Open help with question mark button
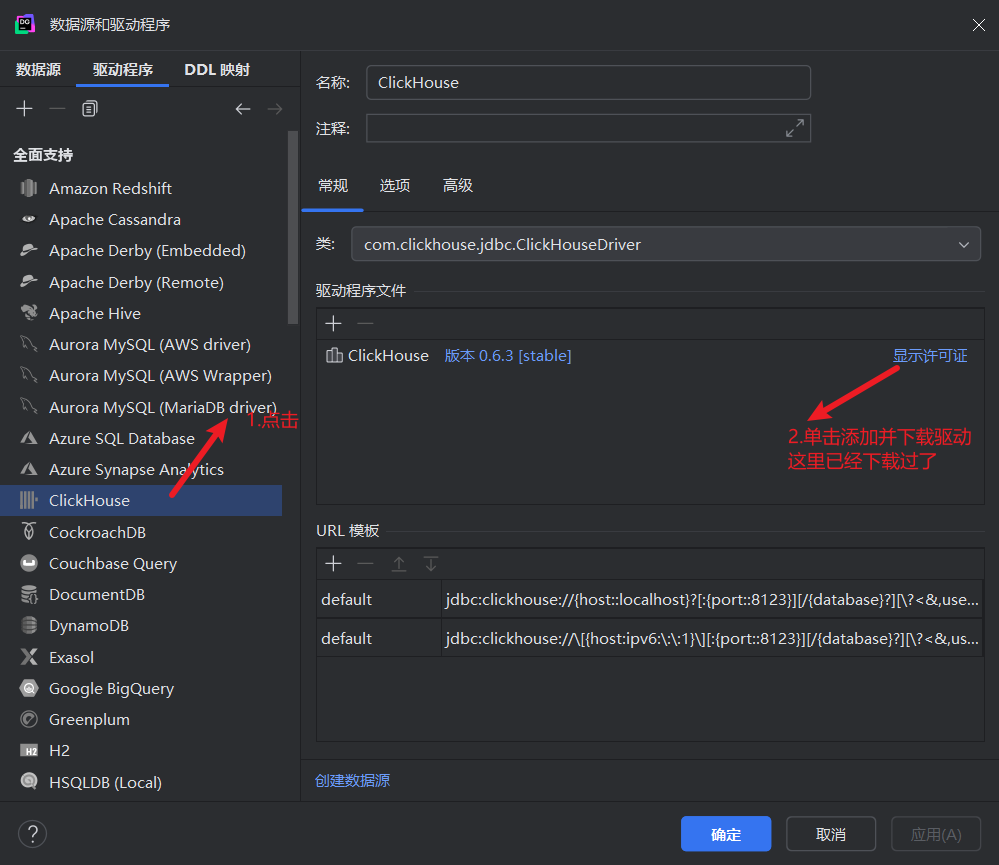The image size is (999, 865). [x=32, y=834]
